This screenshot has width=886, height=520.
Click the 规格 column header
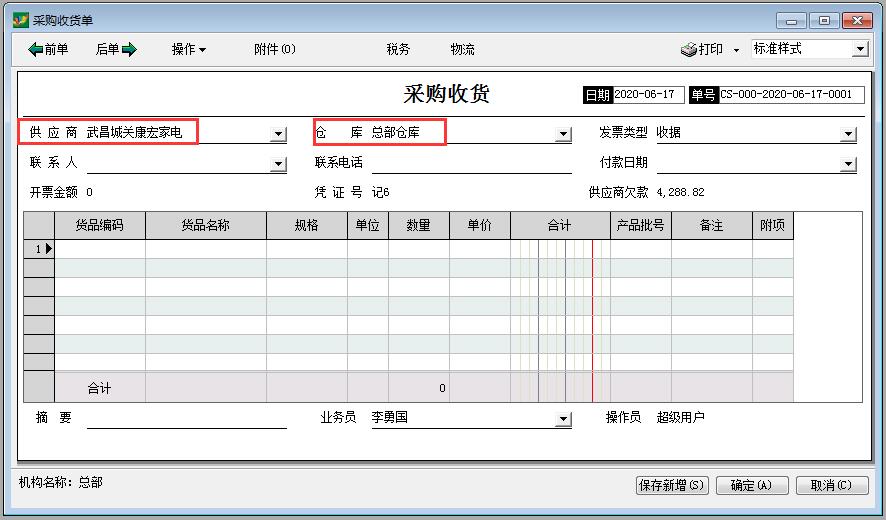(307, 226)
